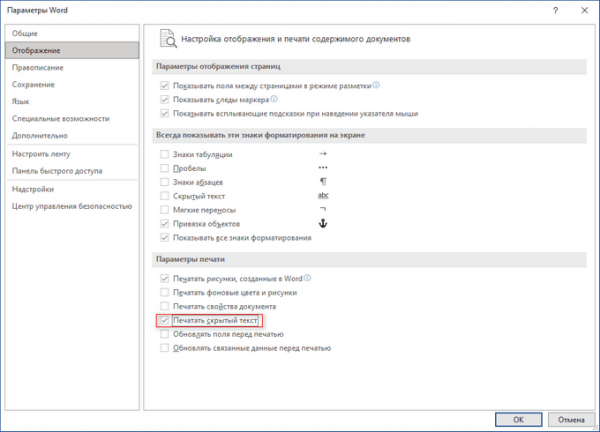Click the display settings document magnifier icon
Image resolution: width=600 pixels, height=432 pixels.
(x=168, y=39)
